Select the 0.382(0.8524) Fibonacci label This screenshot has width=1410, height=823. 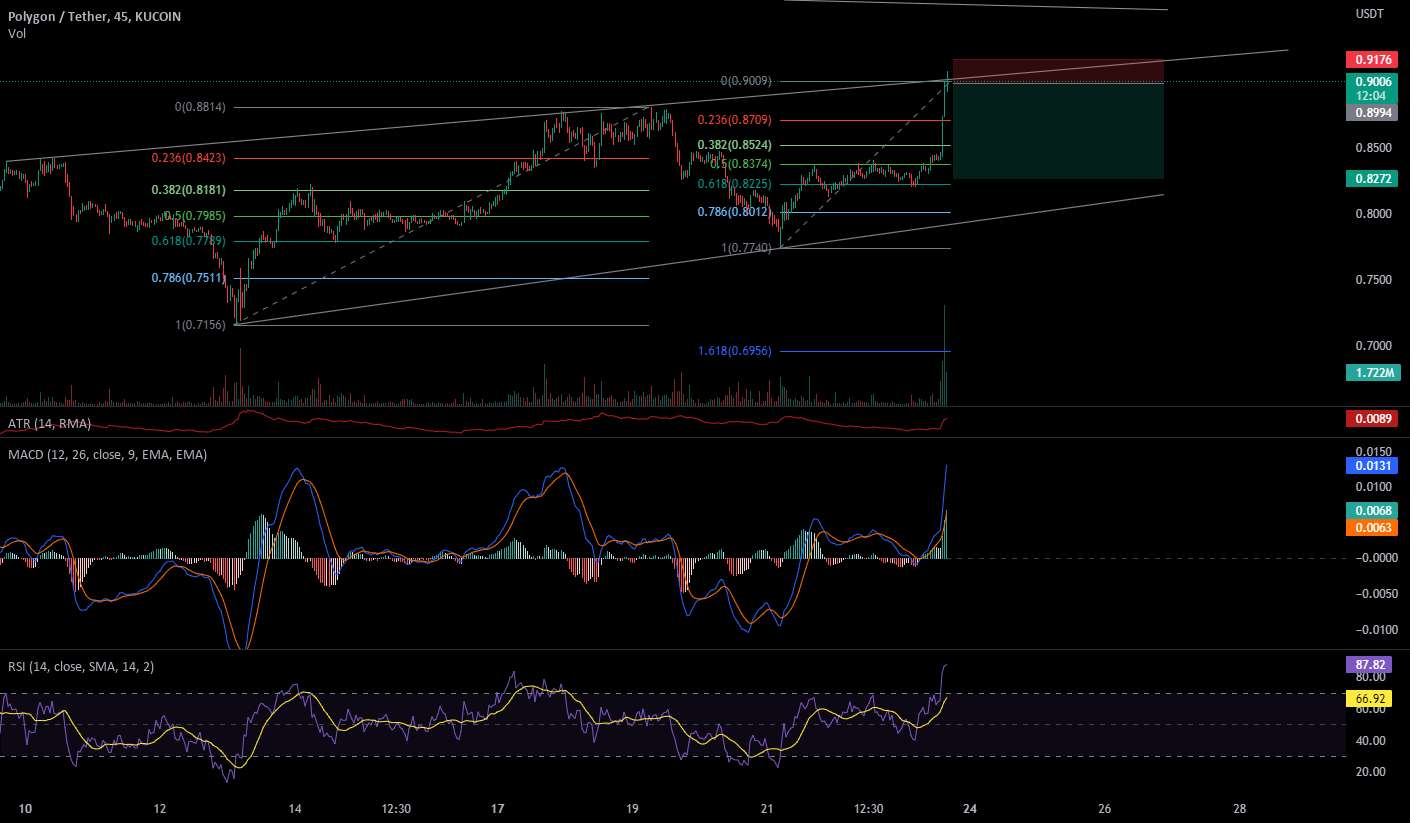(x=734, y=145)
